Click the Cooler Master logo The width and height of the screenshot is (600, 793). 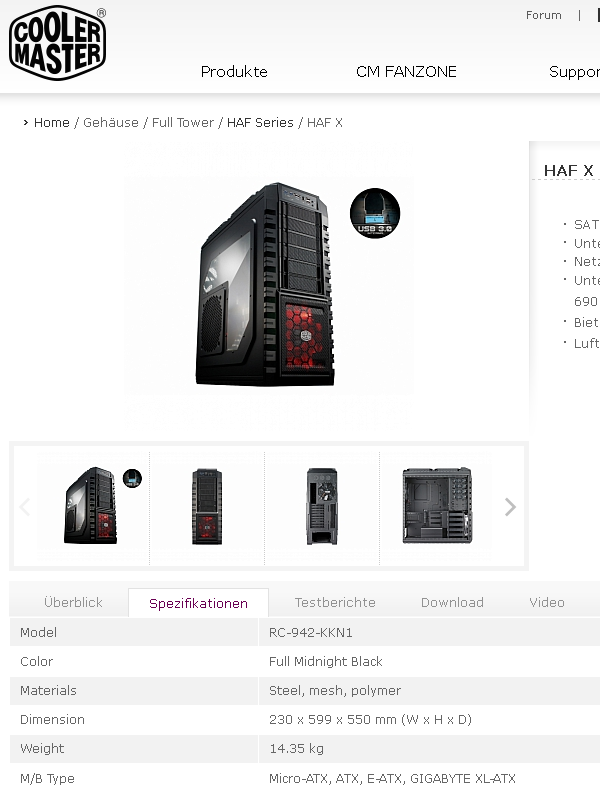[x=58, y=43]
